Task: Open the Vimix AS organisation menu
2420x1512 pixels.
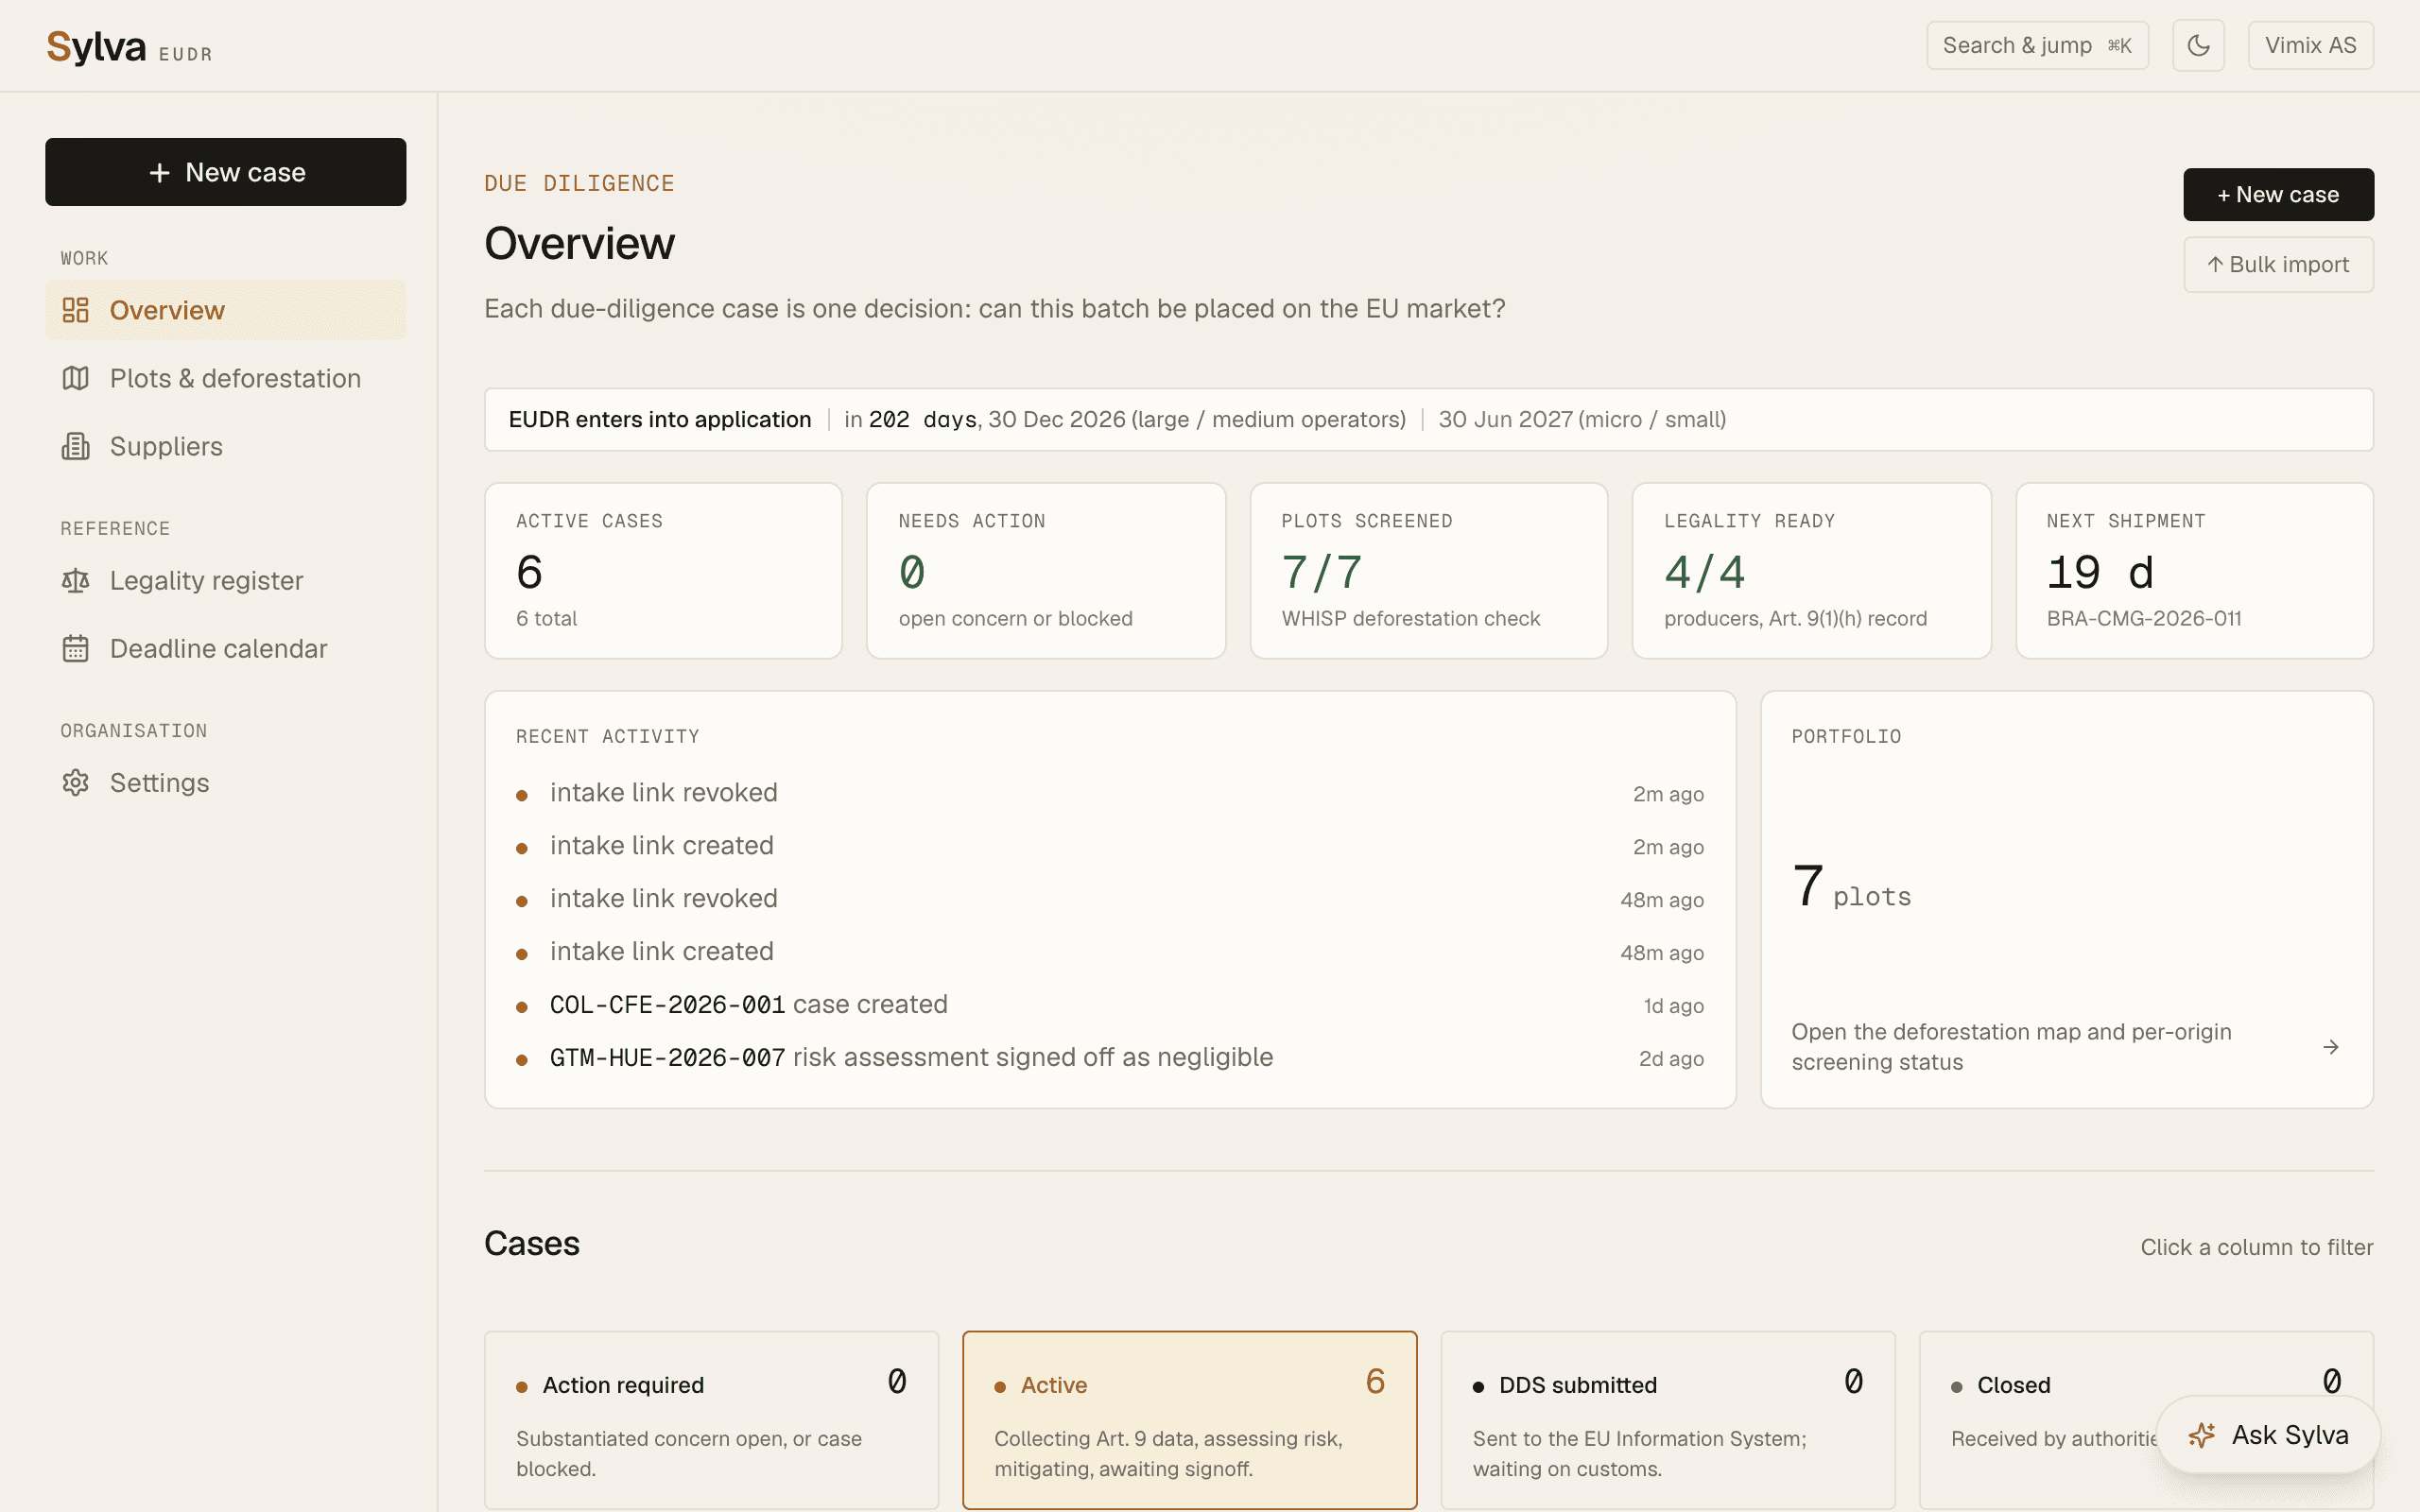Action: point(2310,45)
